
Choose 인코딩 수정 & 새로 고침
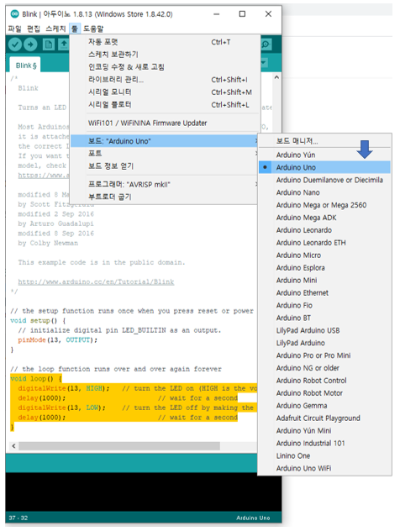(165, 67)
